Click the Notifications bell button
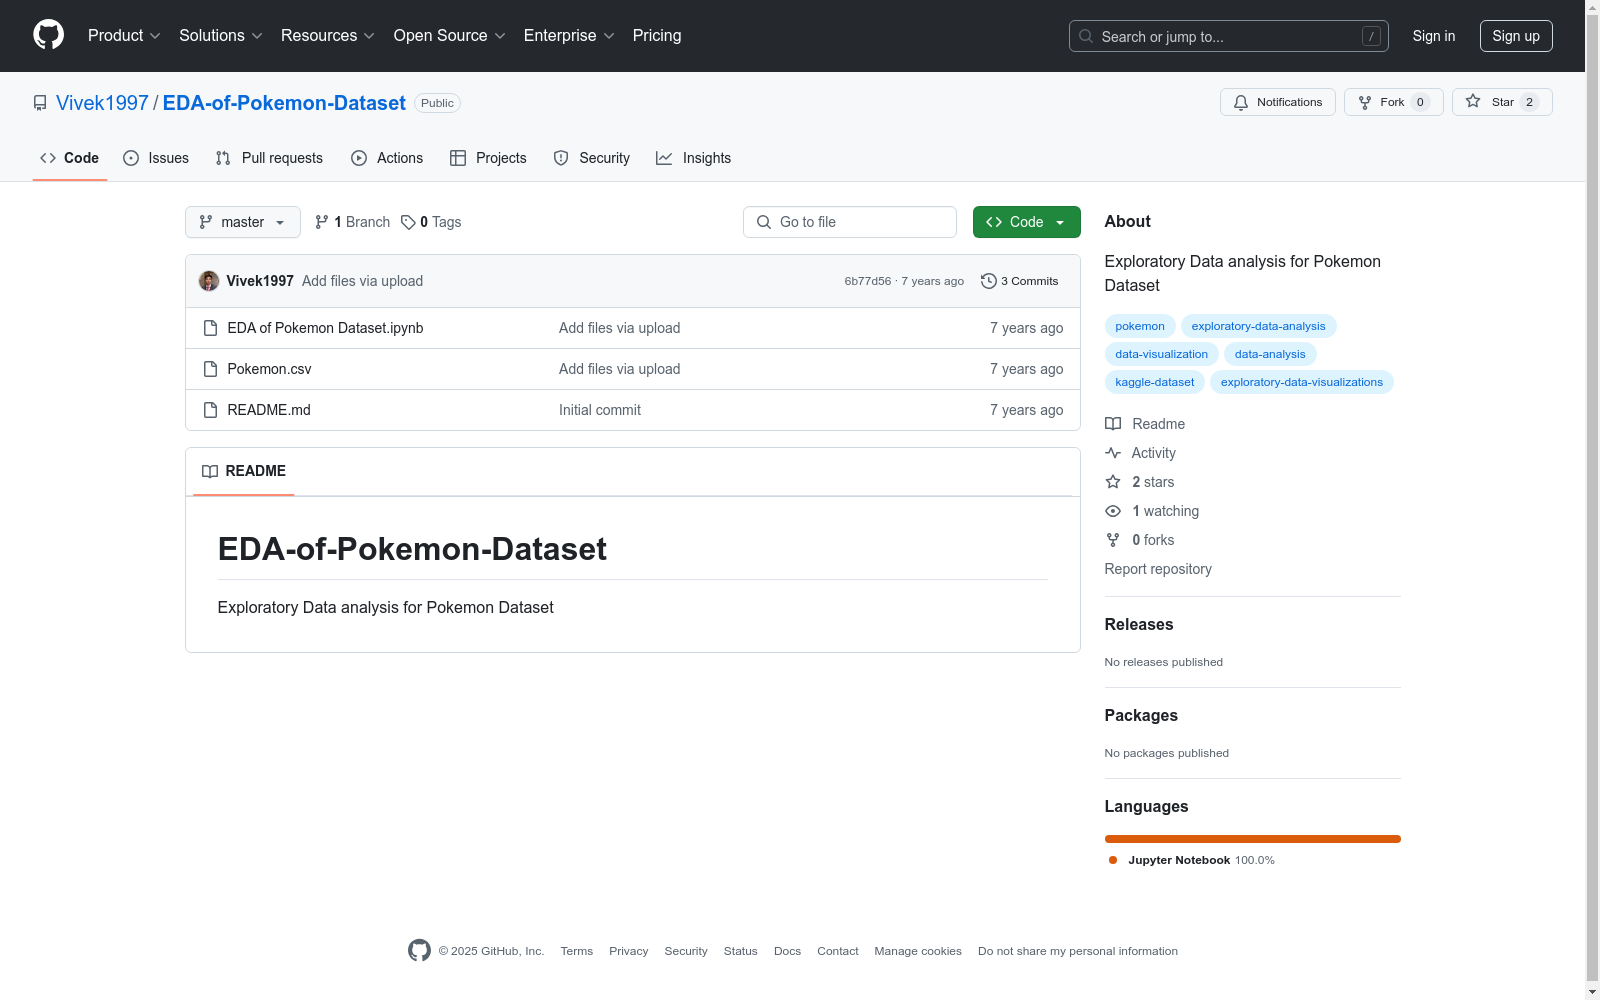 point(1277,102)
